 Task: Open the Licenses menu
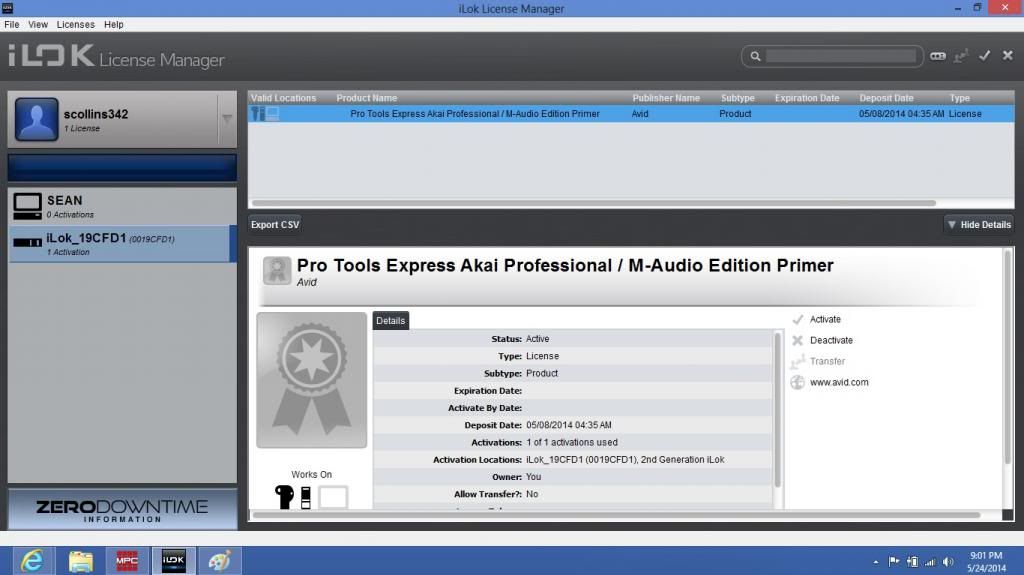(x=76, y=24)
